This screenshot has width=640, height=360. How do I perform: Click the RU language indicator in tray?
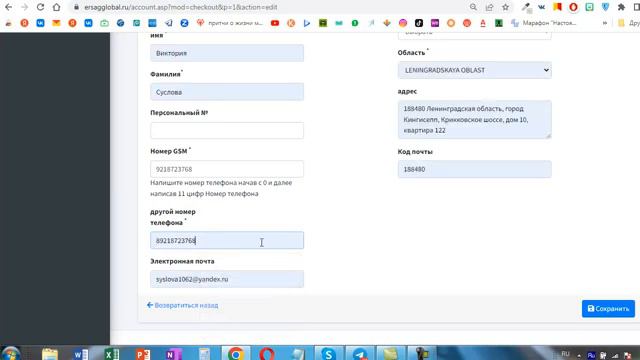pos(566,354)
